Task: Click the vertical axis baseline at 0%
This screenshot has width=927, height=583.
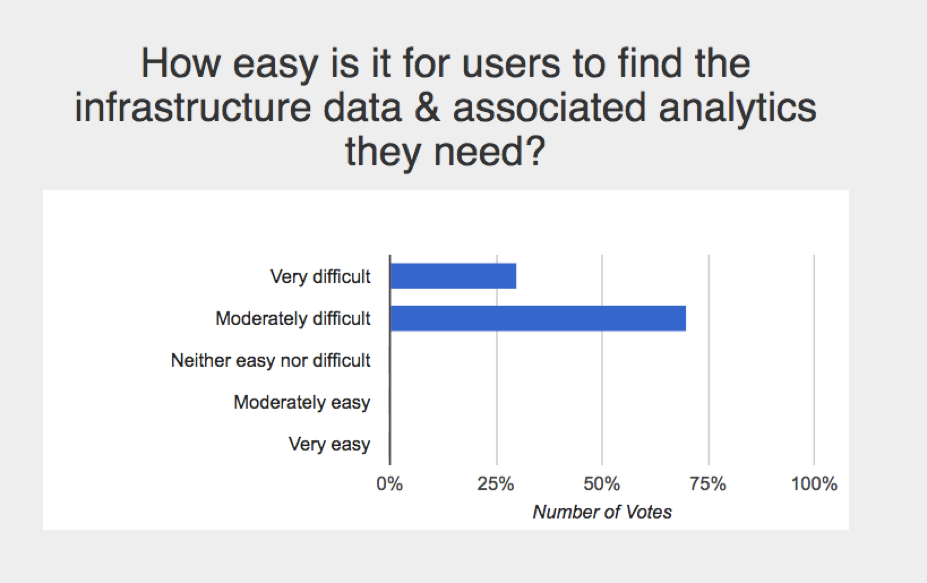Action: tap(390, 359)
